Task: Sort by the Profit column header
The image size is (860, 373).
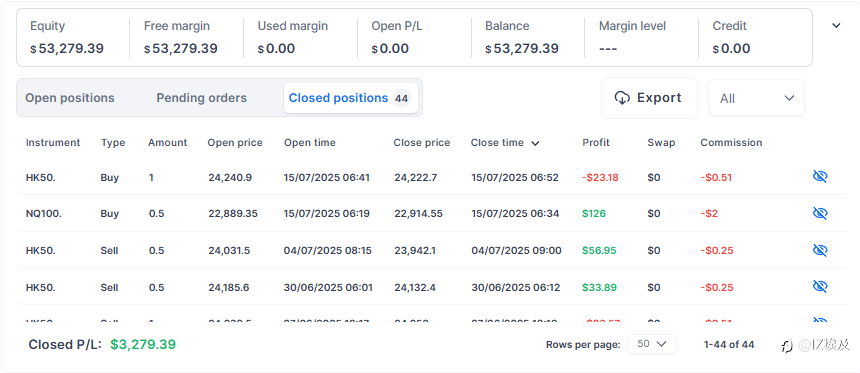Action: (596, 143)
